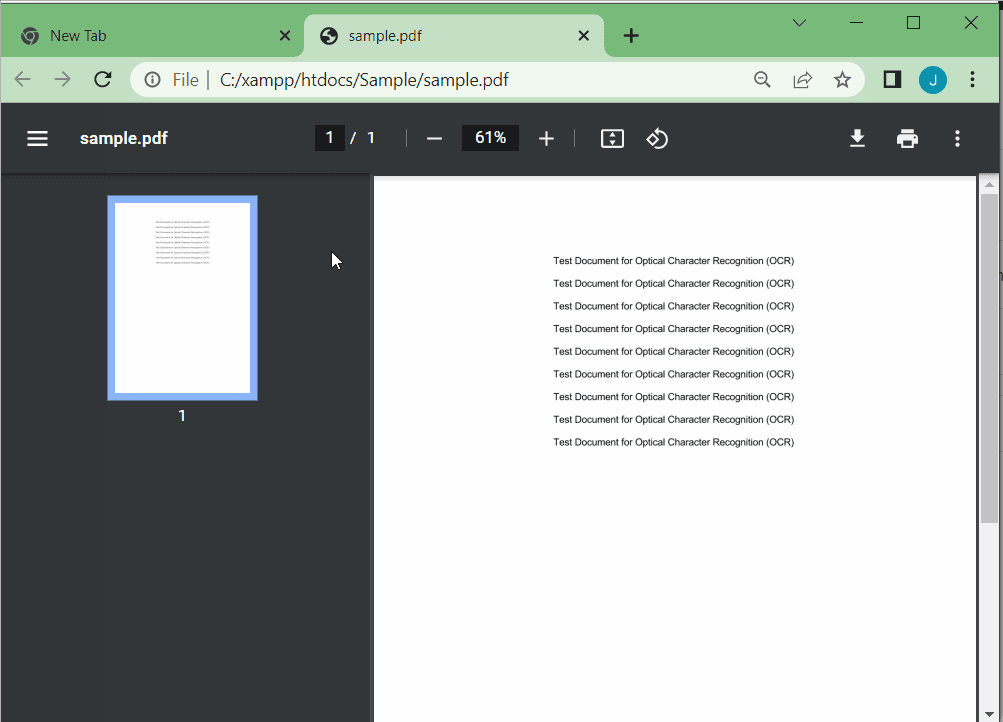Close the sample.pdf tab
This screenshot has height=722, width=1003.
point(584,36)
